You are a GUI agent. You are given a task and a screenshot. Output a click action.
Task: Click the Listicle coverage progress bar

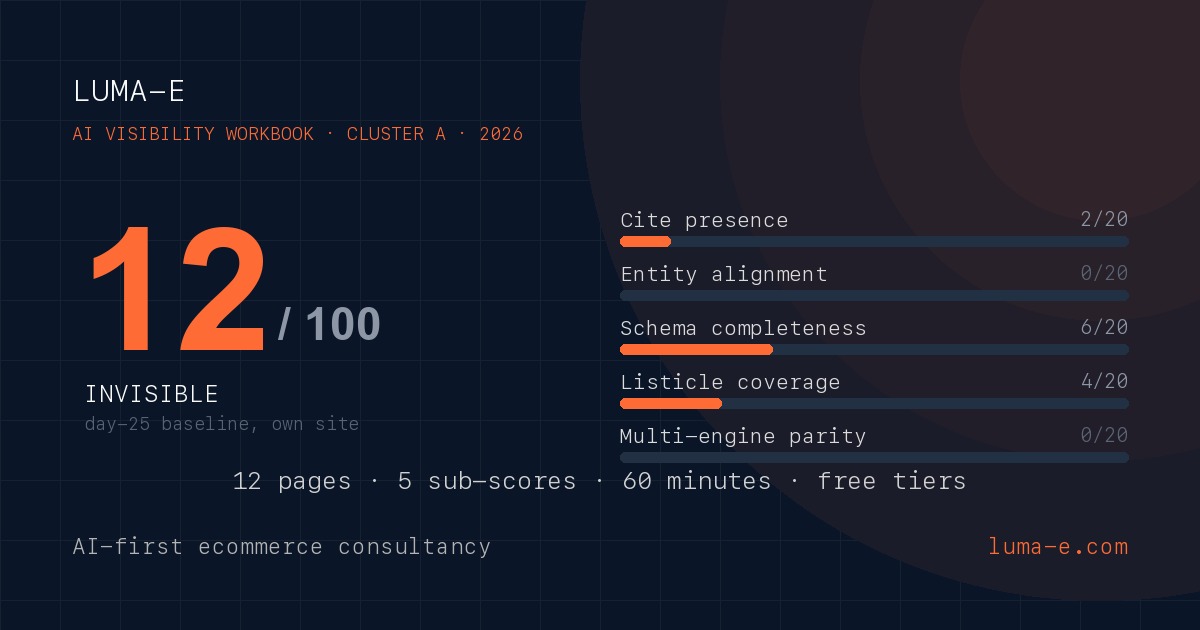pos(874,403)
